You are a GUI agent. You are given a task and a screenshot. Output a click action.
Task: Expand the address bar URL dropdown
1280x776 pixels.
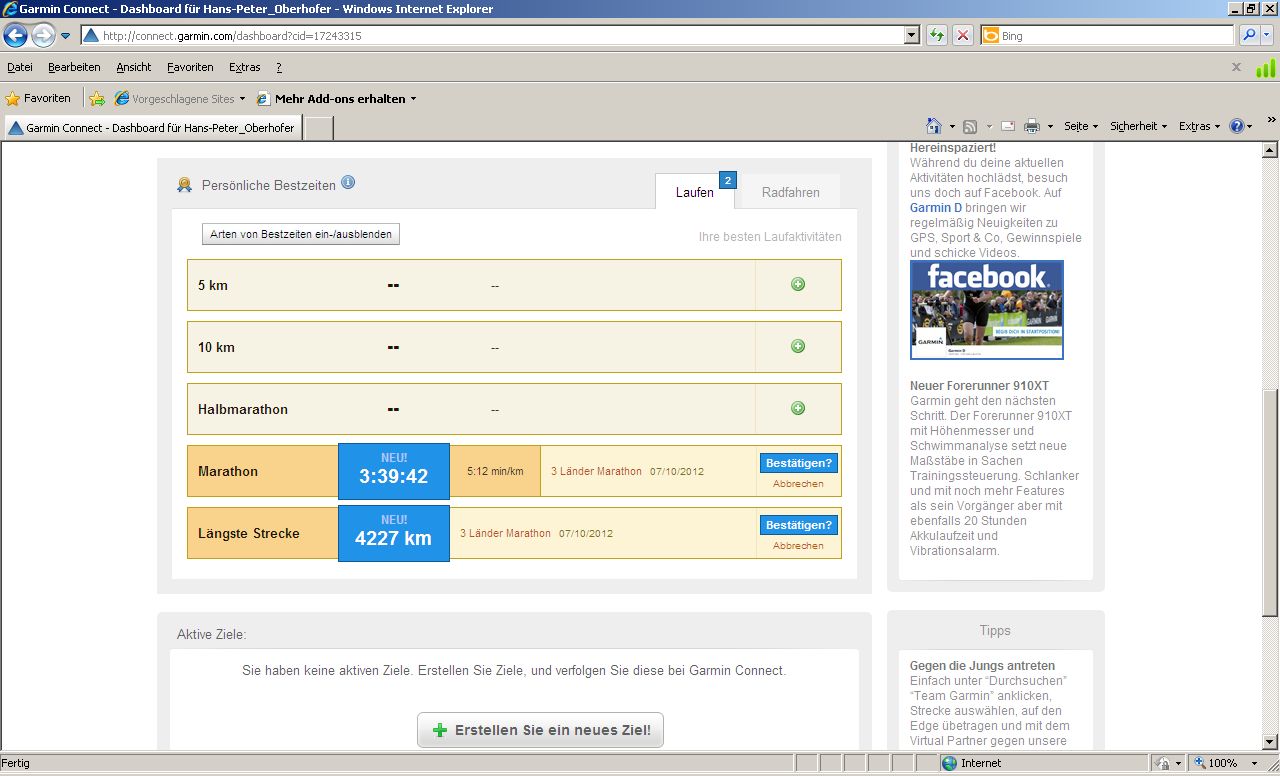pos(911,36)
